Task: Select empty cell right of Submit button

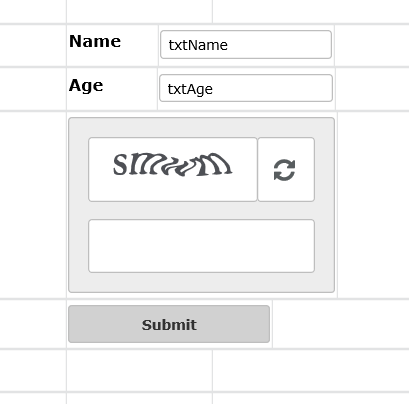Action: tap(341, 324)
